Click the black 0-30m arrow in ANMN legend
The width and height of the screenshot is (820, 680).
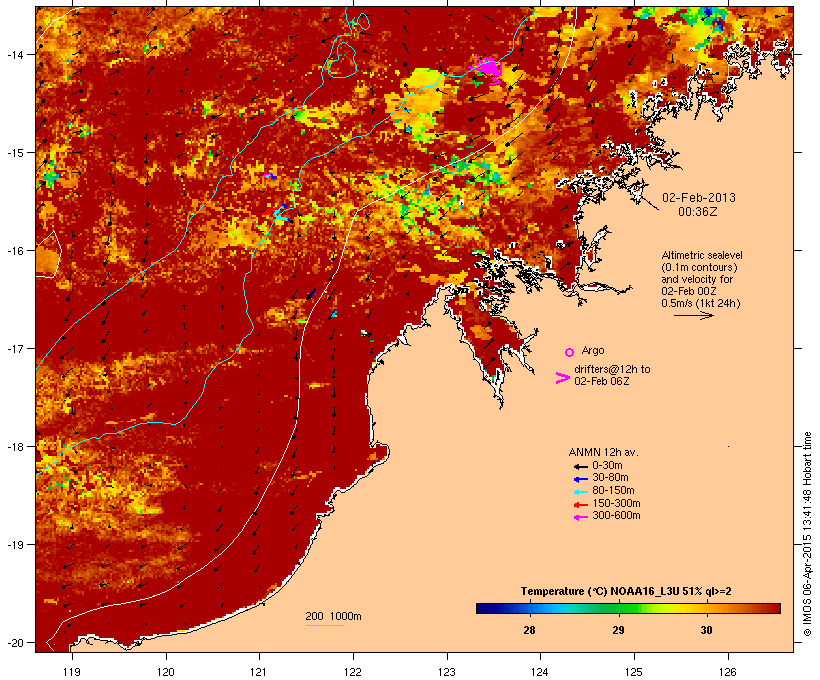coord(581,467)
